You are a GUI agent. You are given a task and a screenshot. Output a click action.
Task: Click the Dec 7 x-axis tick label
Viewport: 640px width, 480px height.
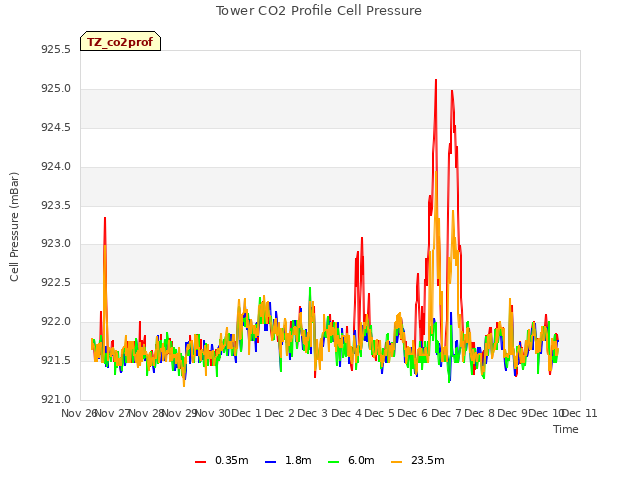446,413
